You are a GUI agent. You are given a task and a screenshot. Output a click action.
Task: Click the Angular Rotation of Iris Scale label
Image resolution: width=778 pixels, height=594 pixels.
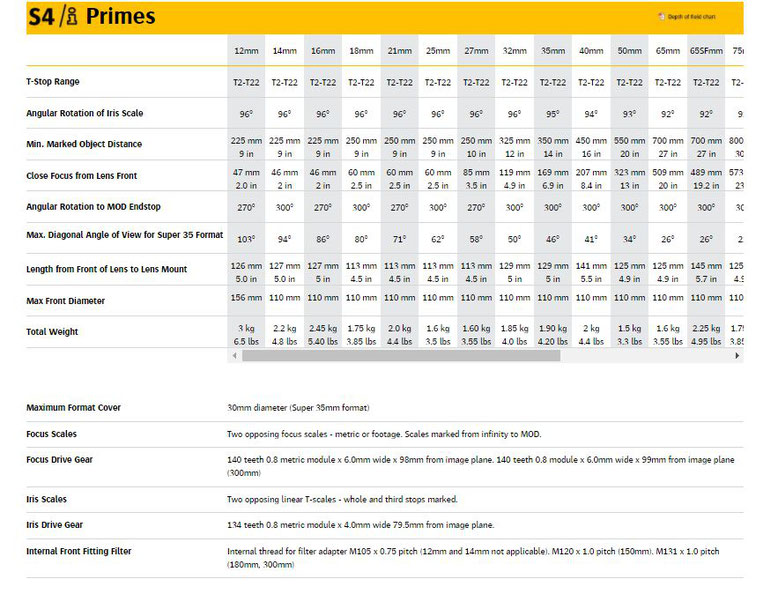84,113
